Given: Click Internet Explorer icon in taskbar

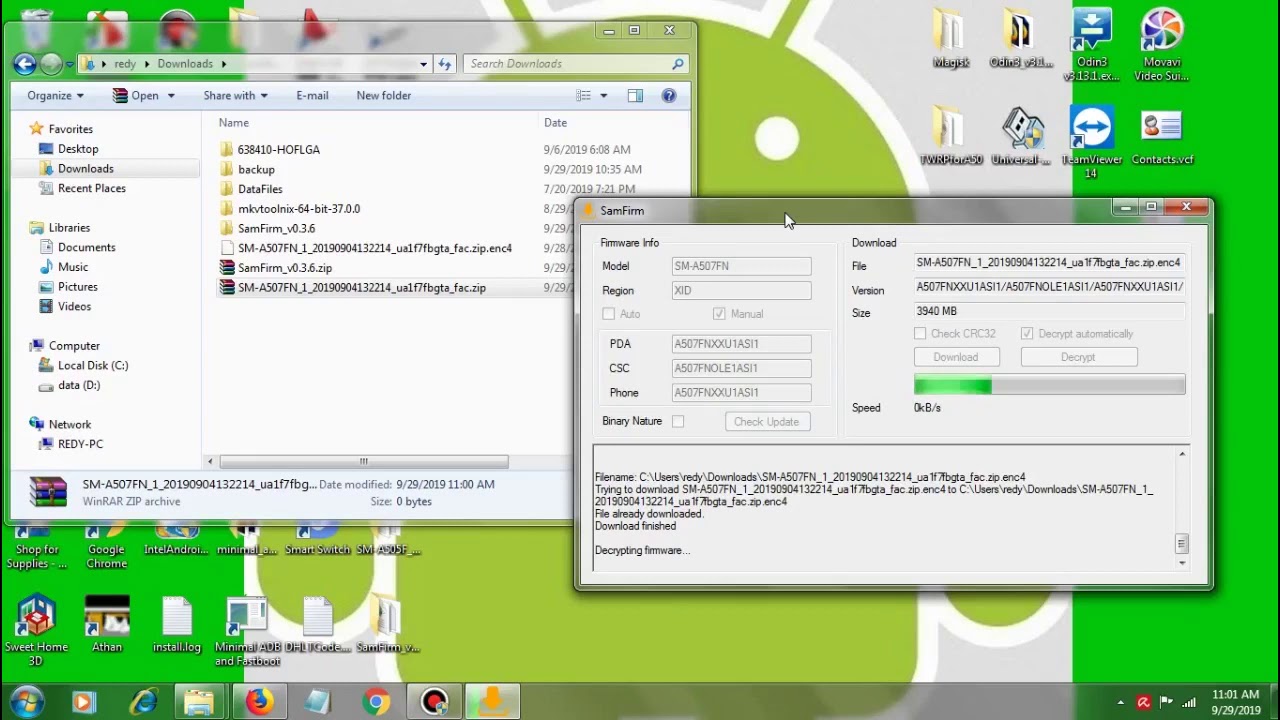Looking at the screenshot, I should (144, 702).
